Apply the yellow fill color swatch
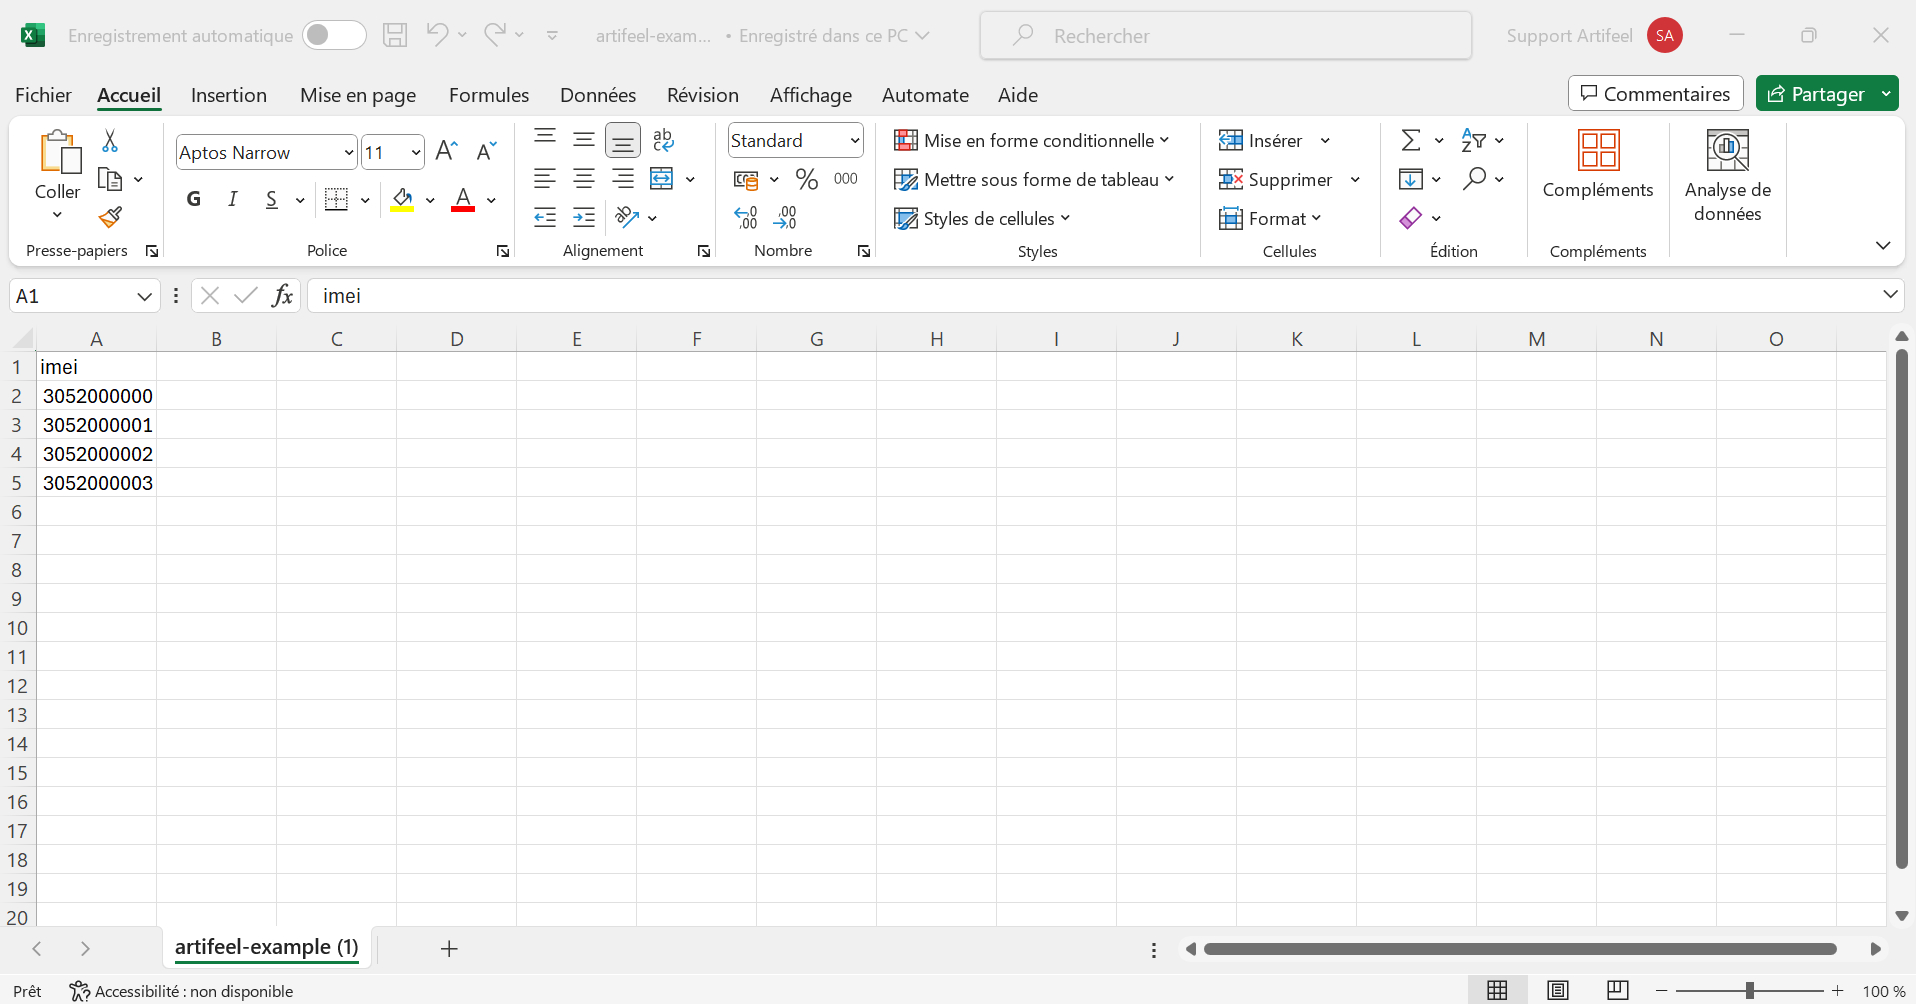This screenshot has width=1916, height=1004. (x=402, y=200)
